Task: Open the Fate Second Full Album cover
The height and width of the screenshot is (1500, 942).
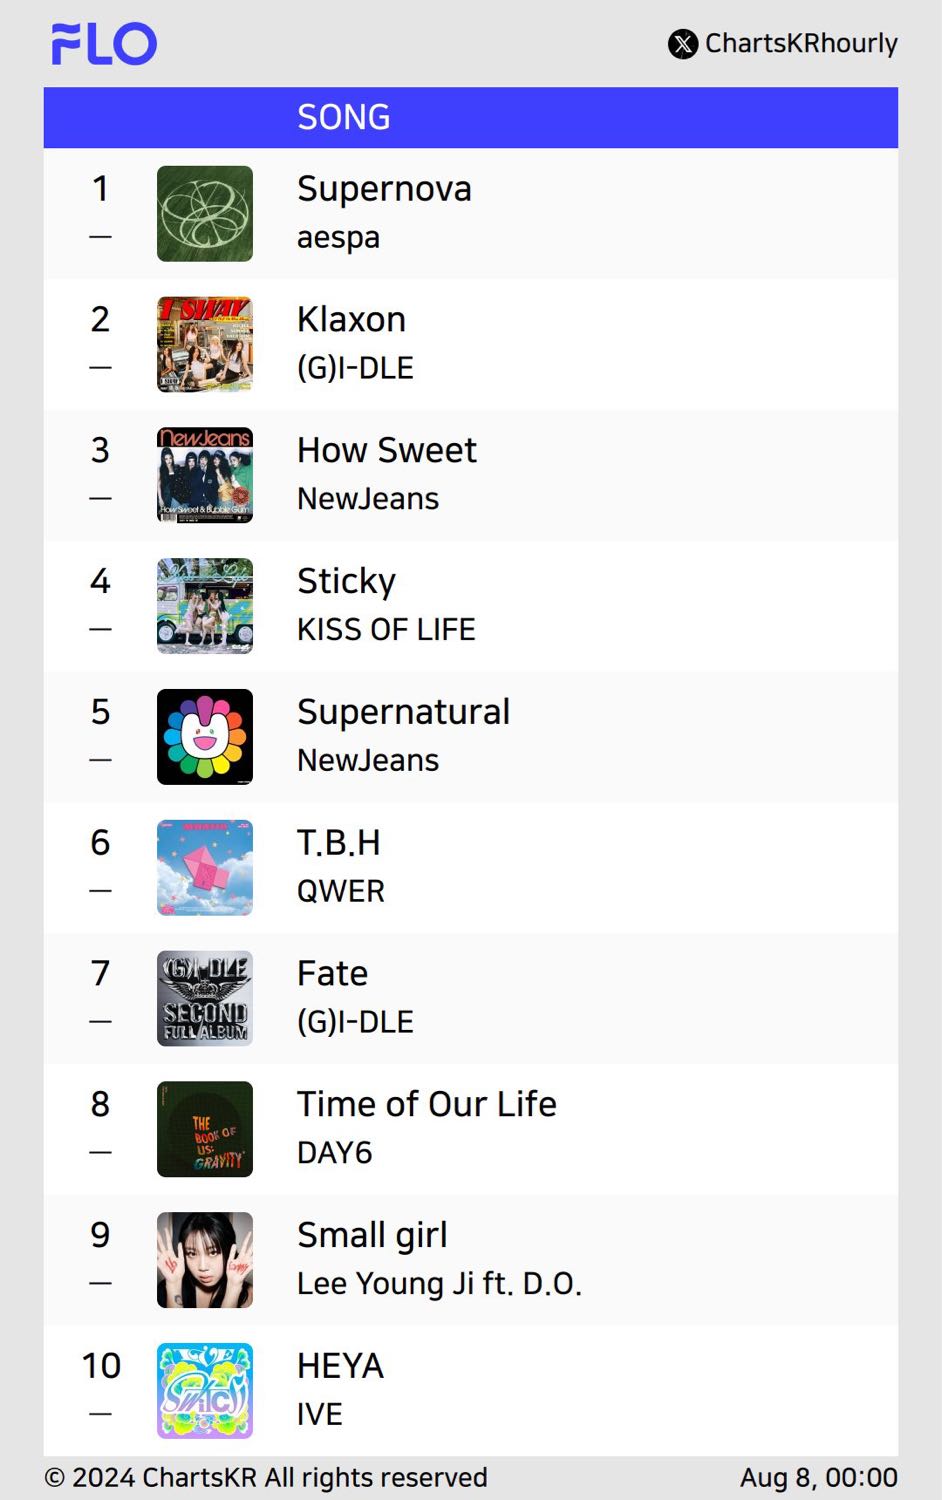Action: tap(205, 999)
